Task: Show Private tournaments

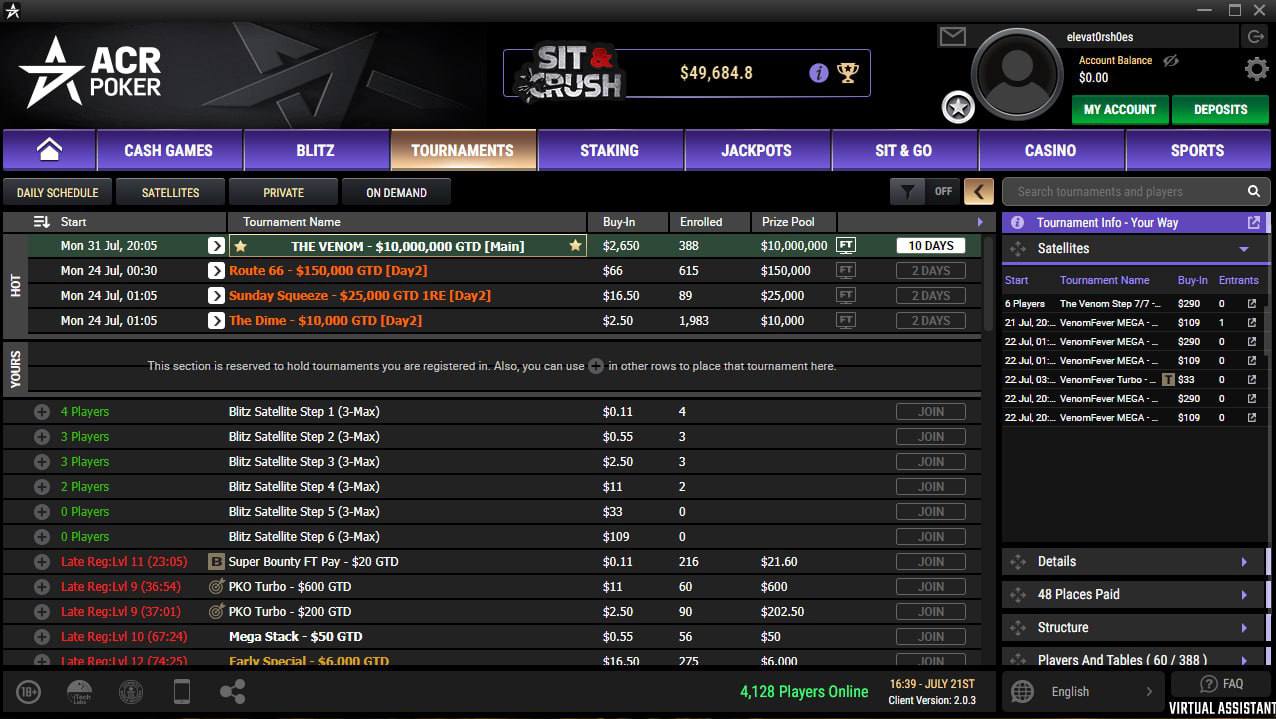Action: coord(283,192)
